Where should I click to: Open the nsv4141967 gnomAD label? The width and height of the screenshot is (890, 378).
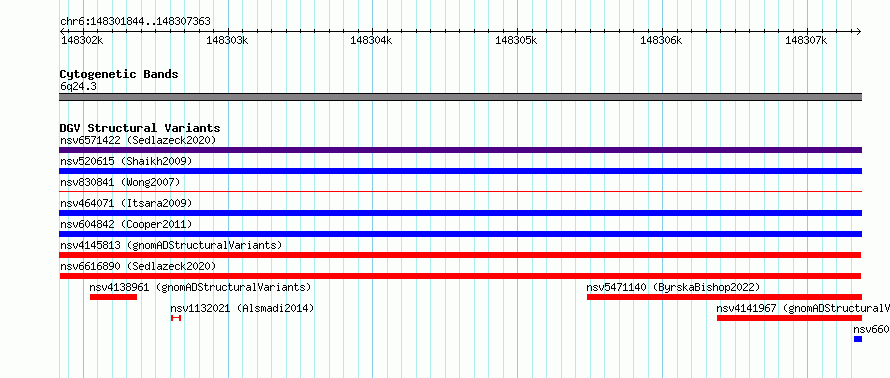pyautogui.click(x=803, y=308)
